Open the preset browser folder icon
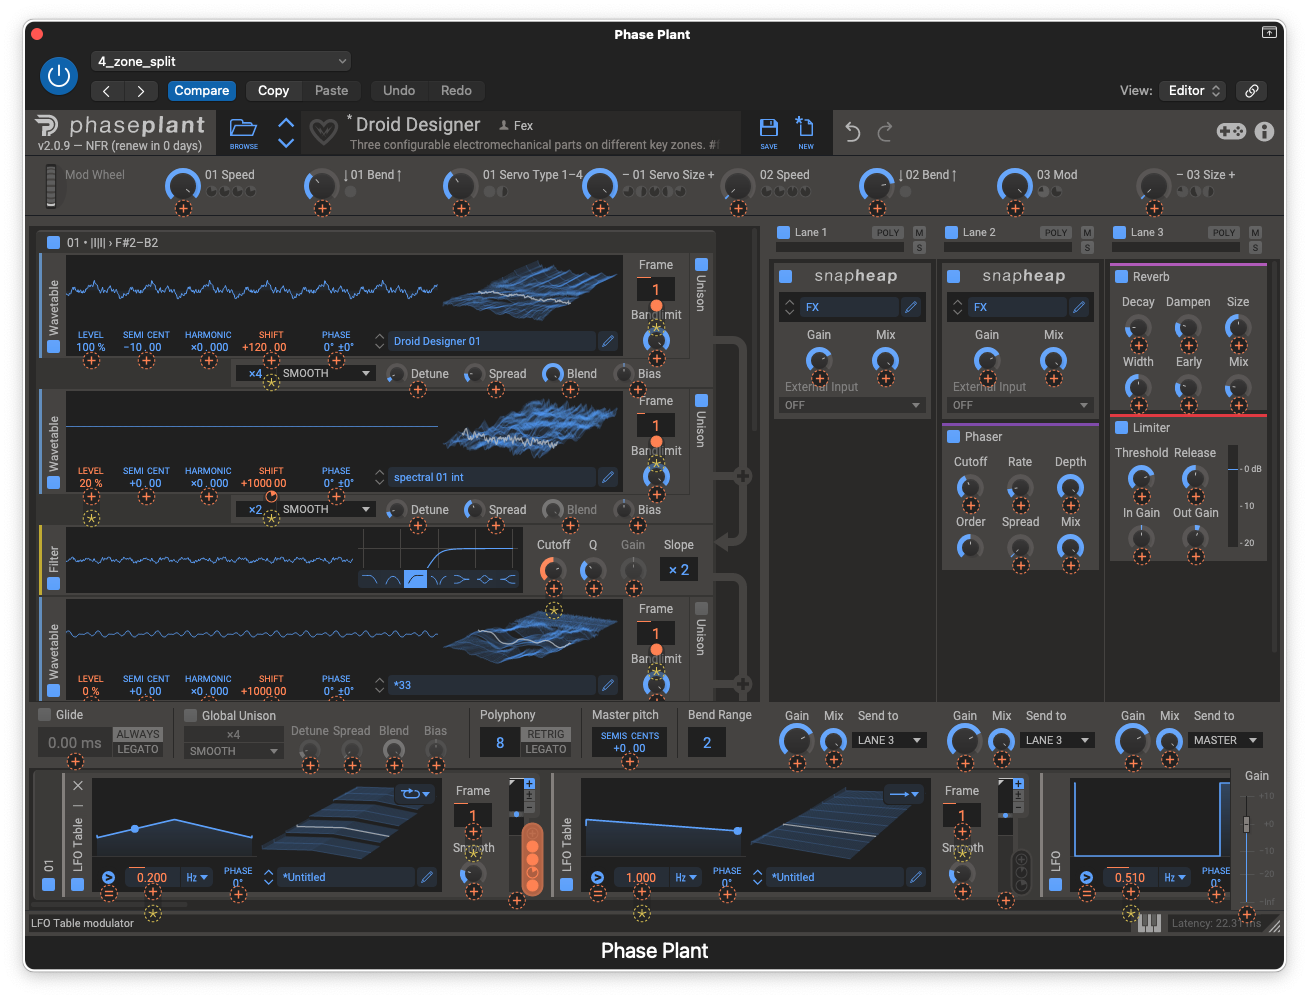The width and height of the screenshot is (1309, 999). pyautogui.click(x=243, y=130)
